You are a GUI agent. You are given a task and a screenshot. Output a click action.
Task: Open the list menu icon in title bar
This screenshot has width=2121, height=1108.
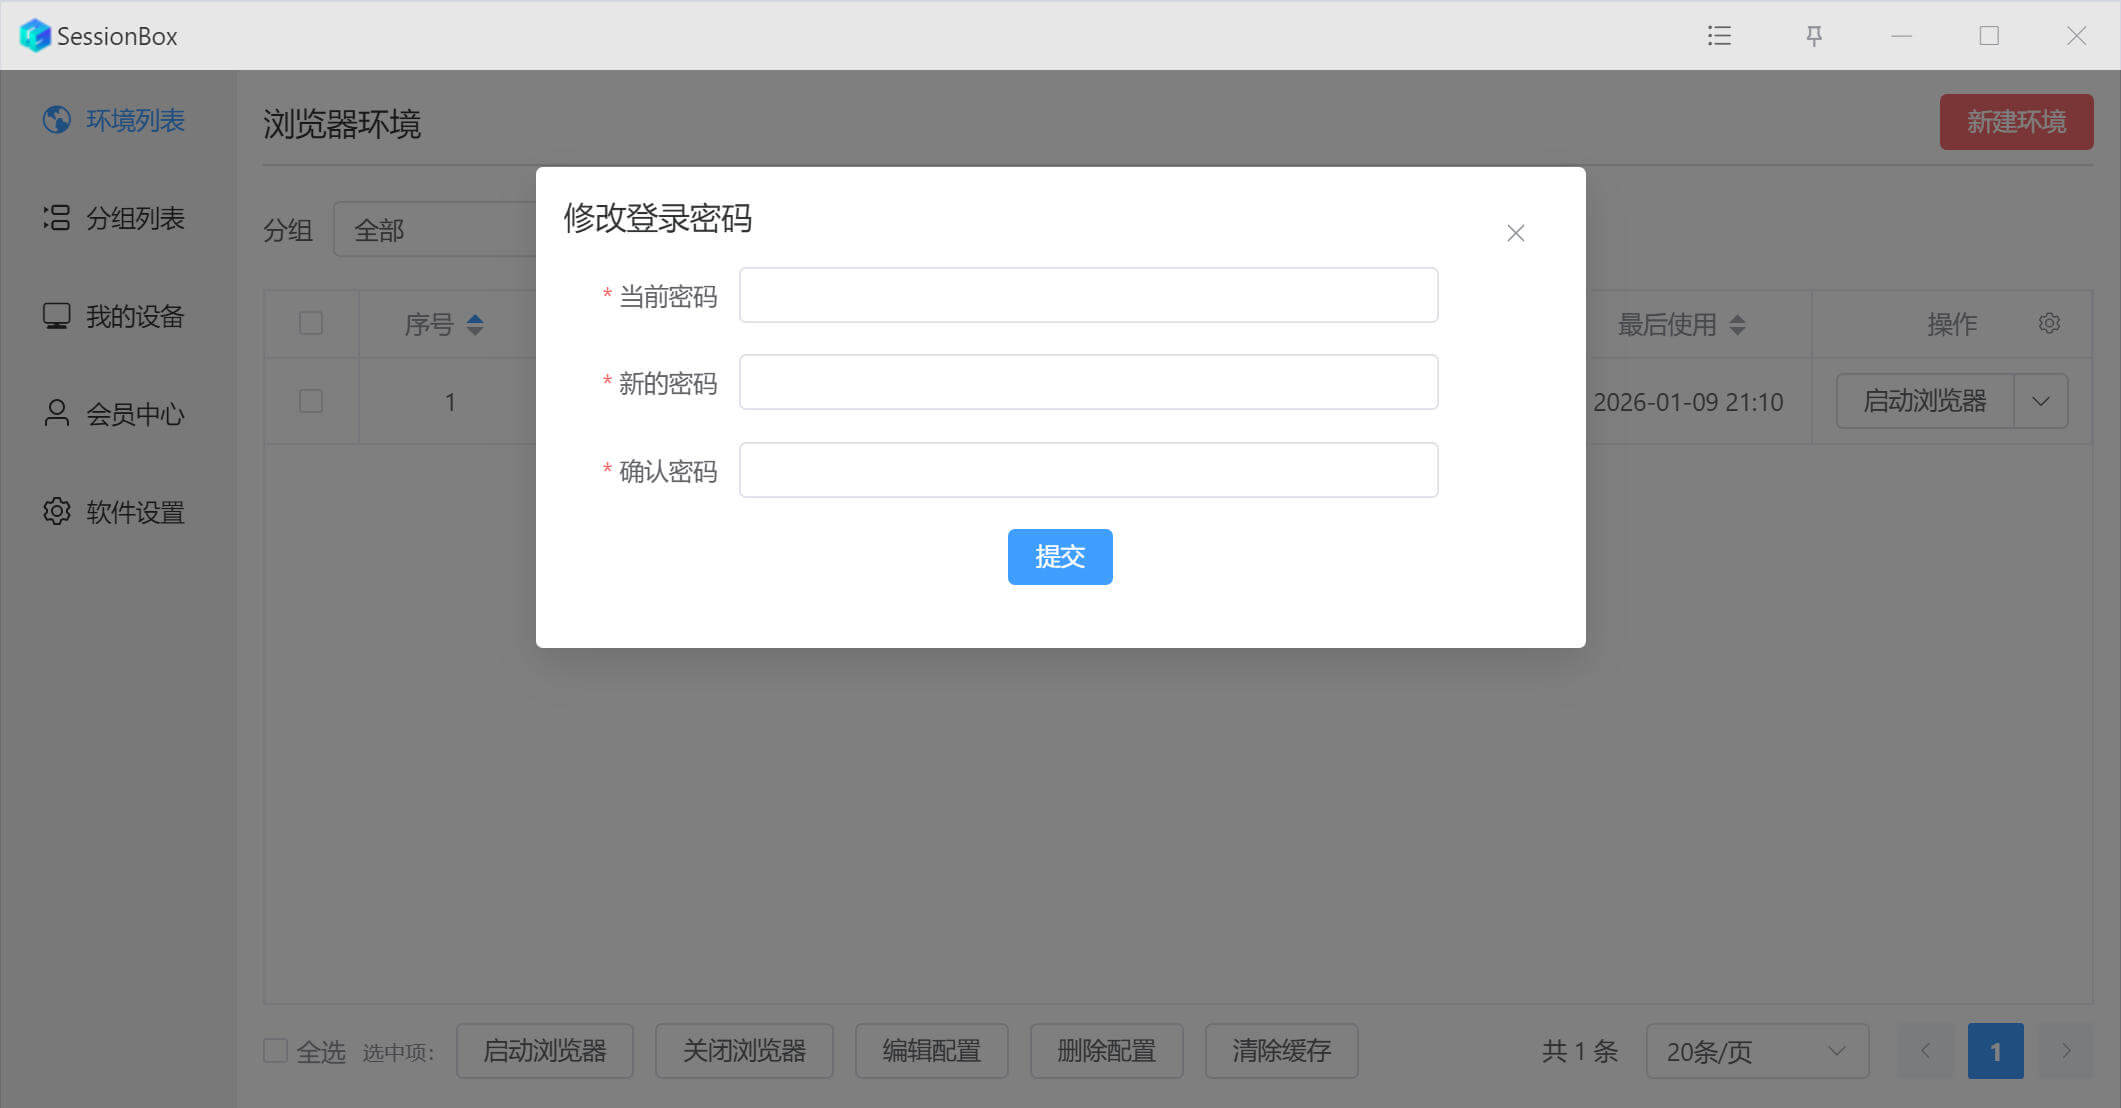point(1719,36)
